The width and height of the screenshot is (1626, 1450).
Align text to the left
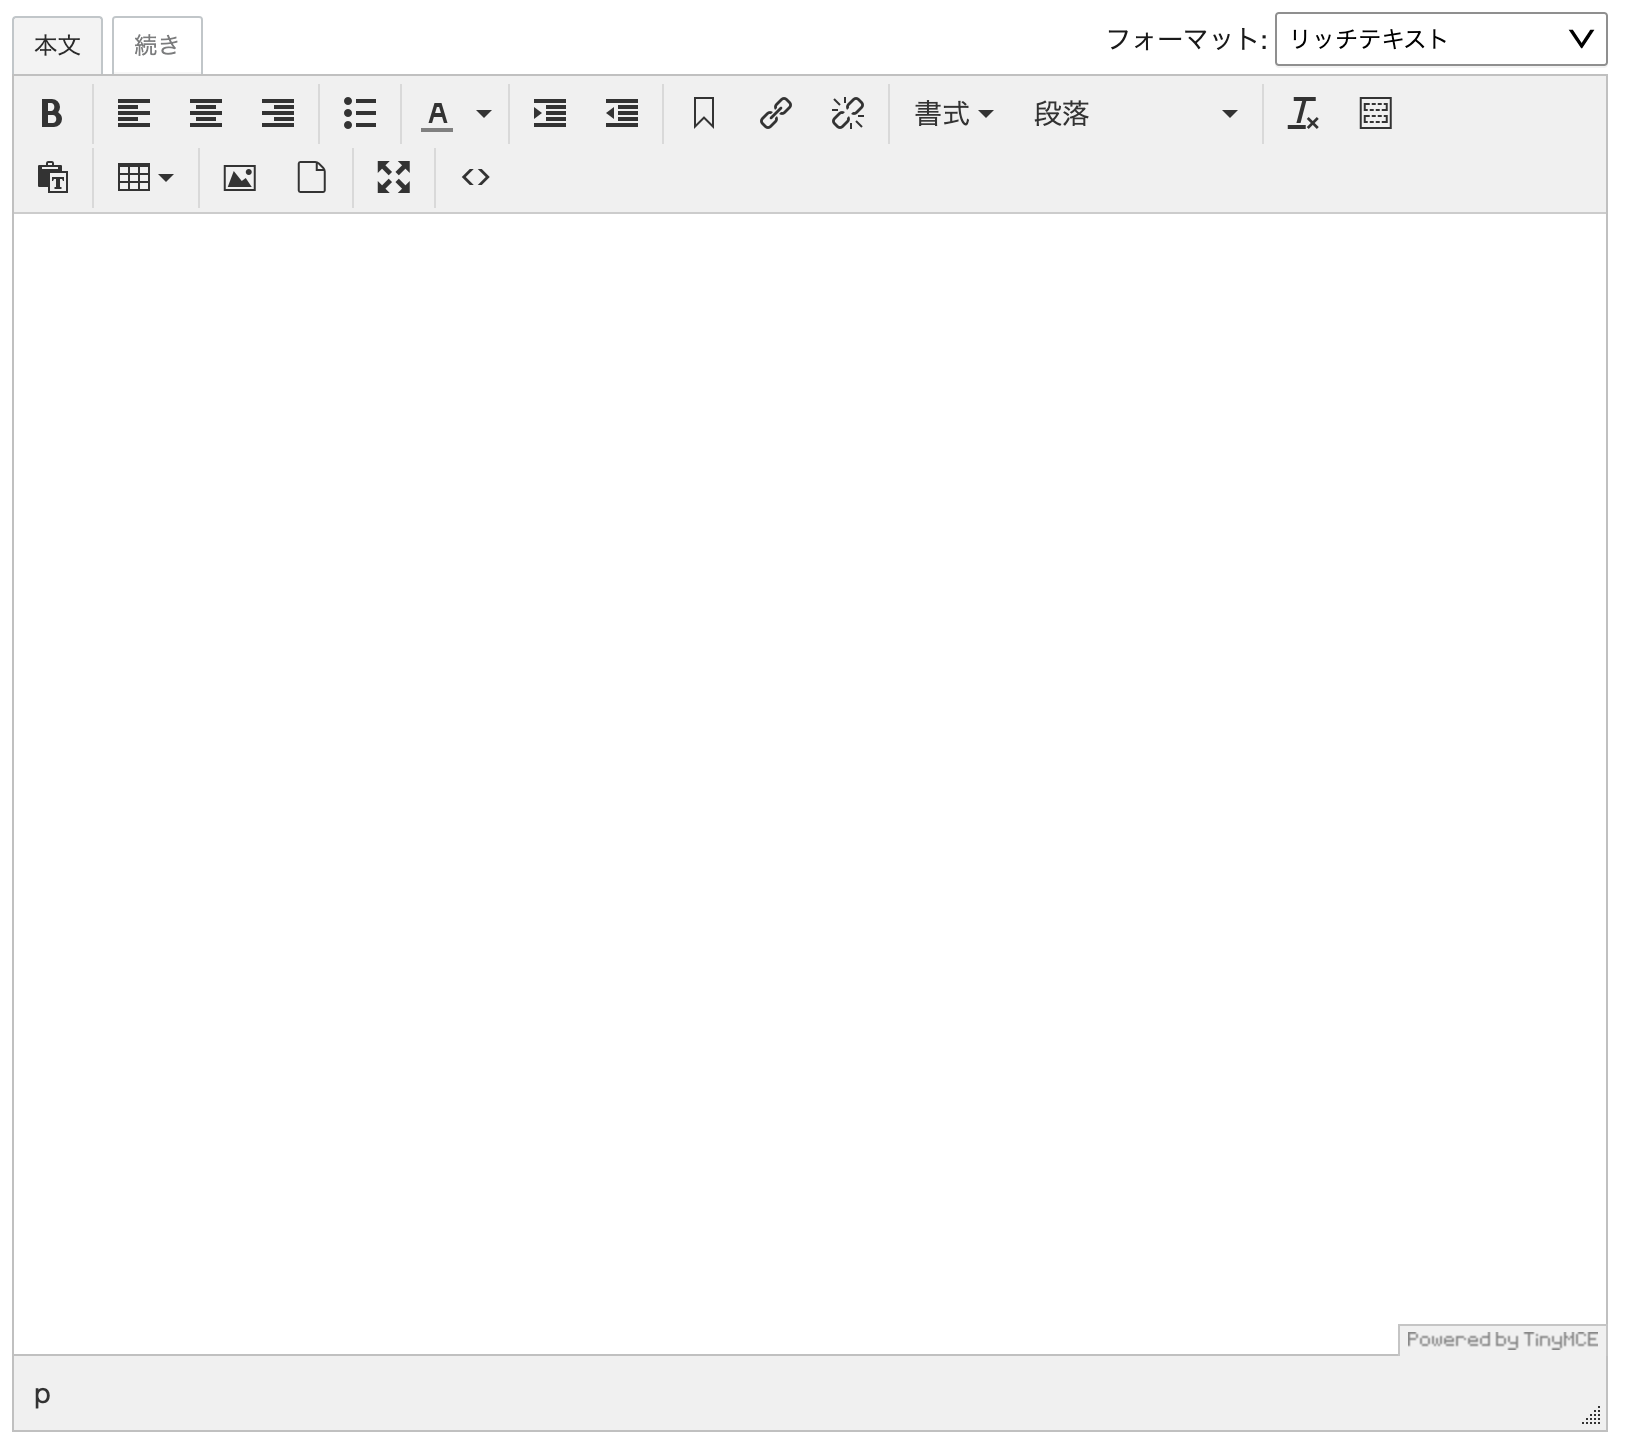[134, 114]
